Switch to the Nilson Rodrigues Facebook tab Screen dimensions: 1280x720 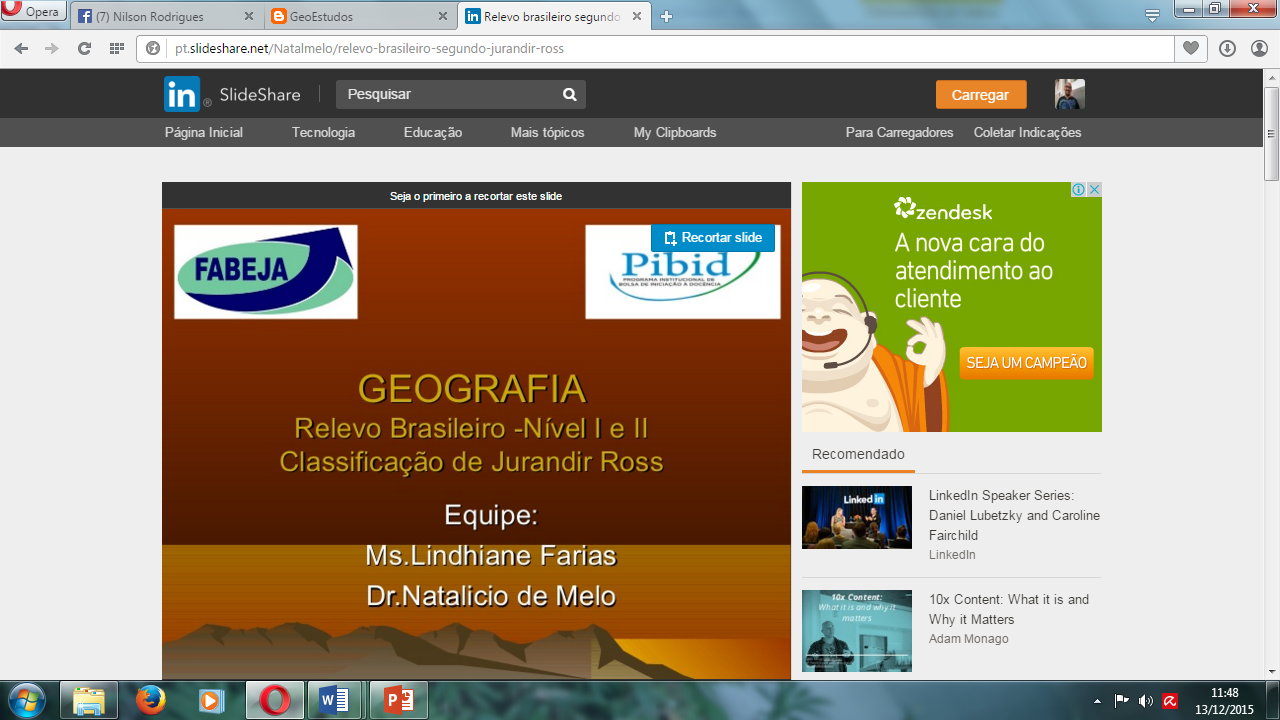click(x=168, y=16)
